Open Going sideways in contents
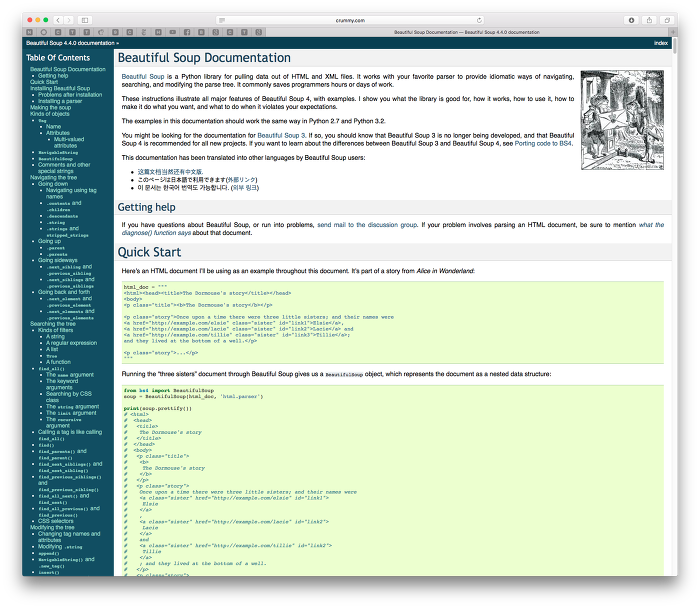700x608 pixels. pyautogui.click(x=58, y=260)
